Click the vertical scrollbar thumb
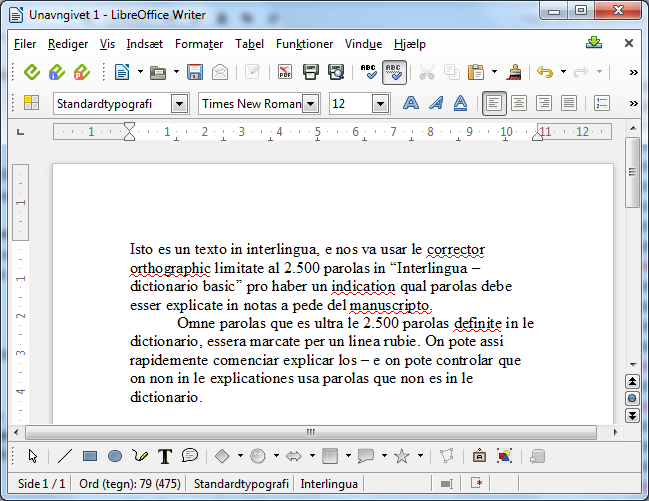This screenshot has width=649, height=501. pos(632,173)
